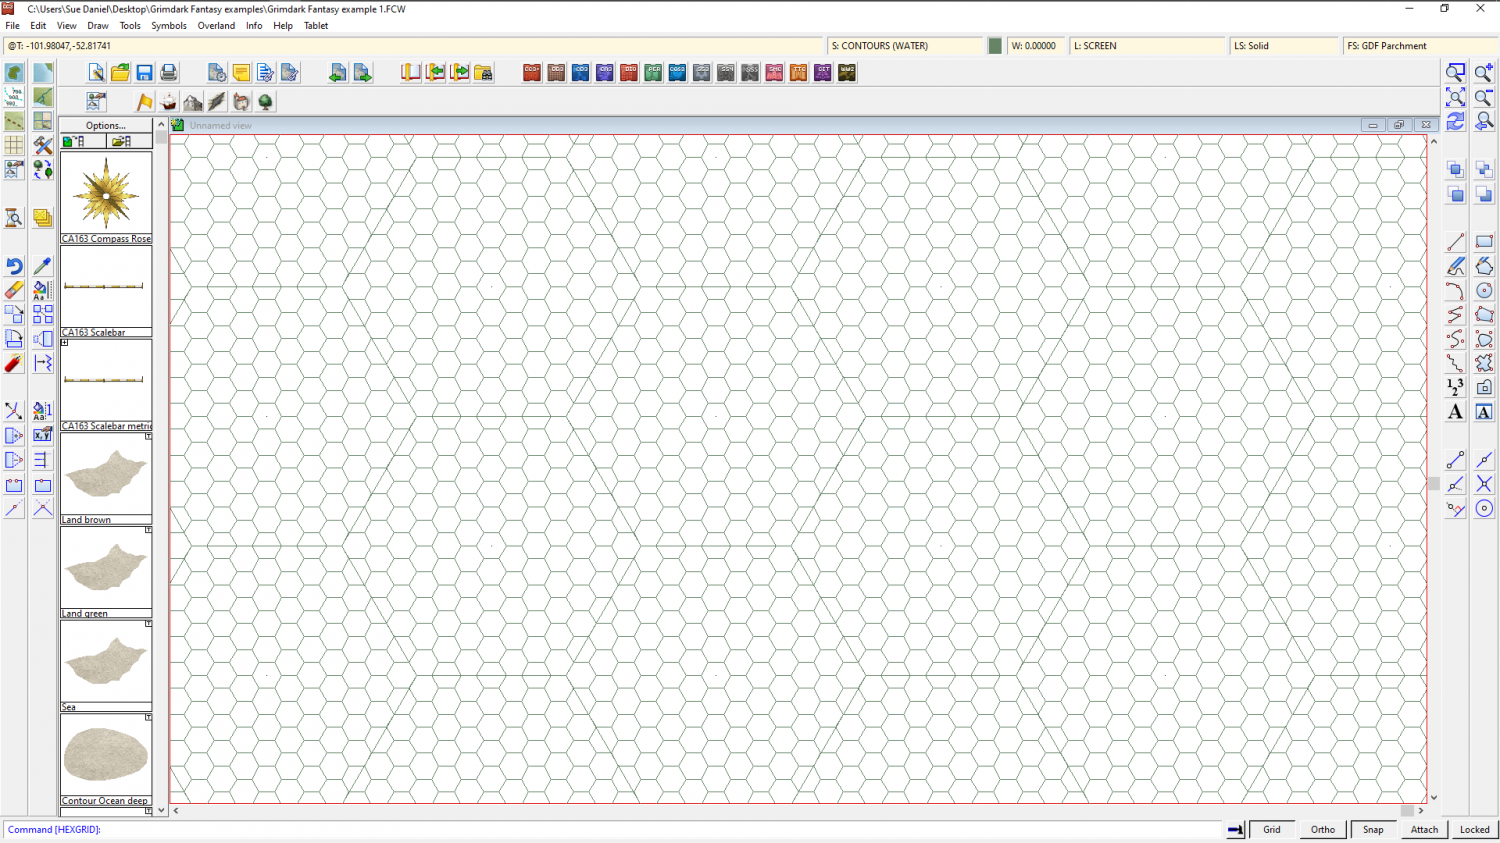Click the Zoom Window magnifier icon
The image size is (1500, 843).
point(1456,73)
